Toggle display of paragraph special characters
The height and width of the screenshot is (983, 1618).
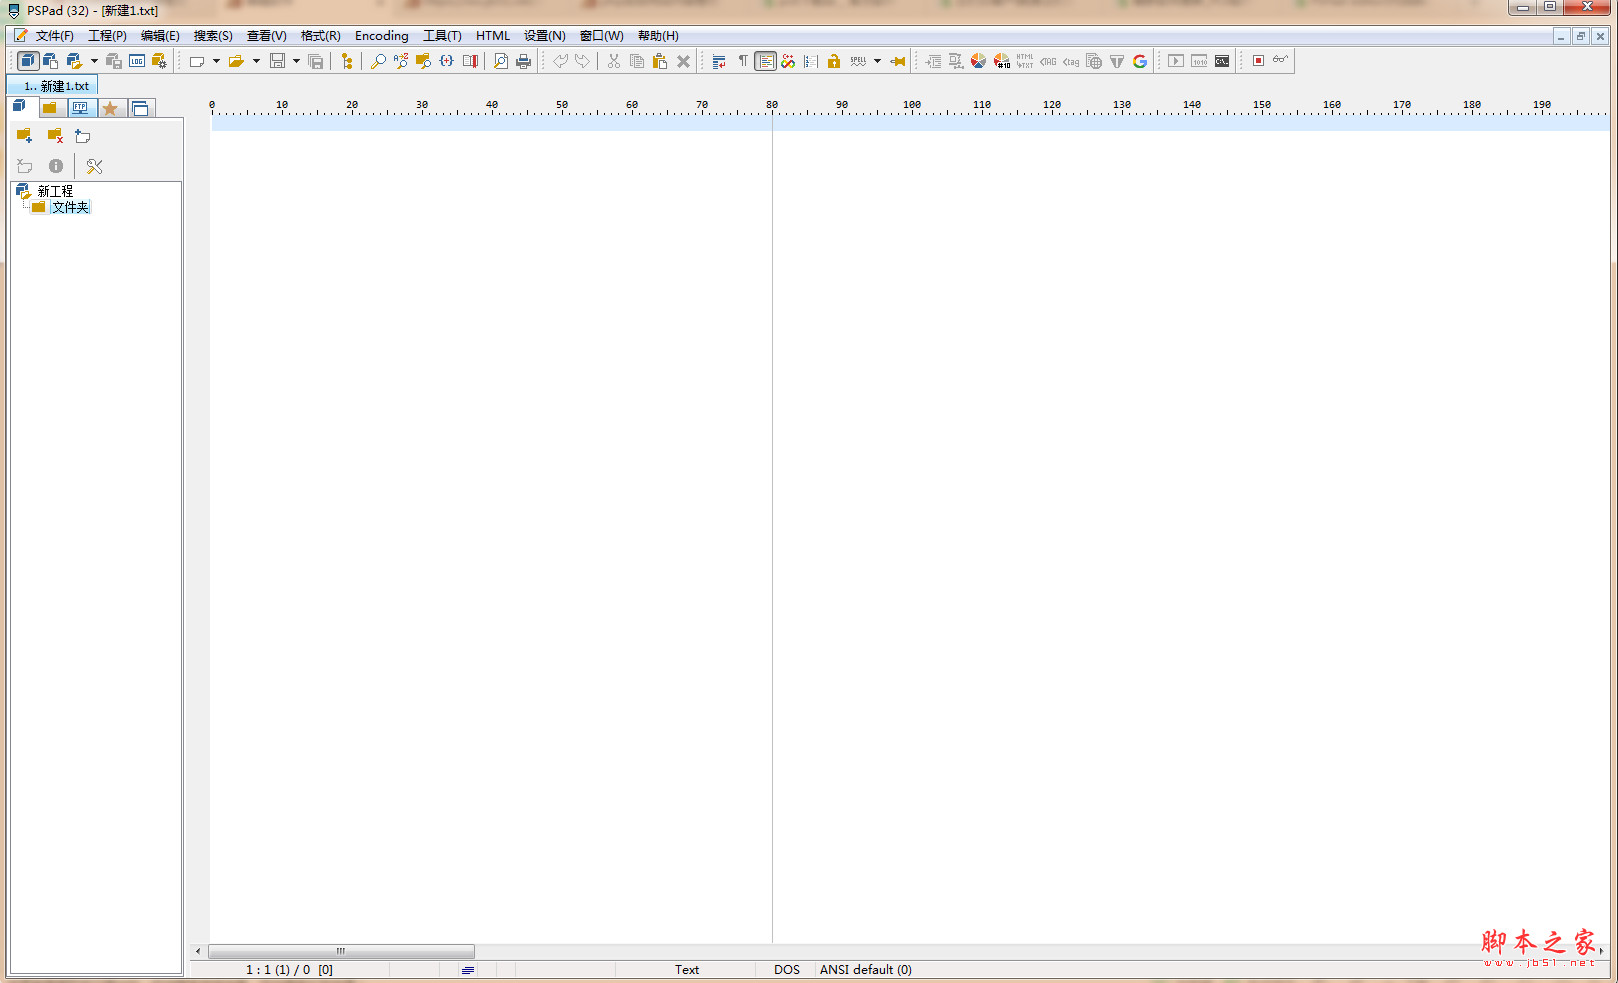[743, 61]
